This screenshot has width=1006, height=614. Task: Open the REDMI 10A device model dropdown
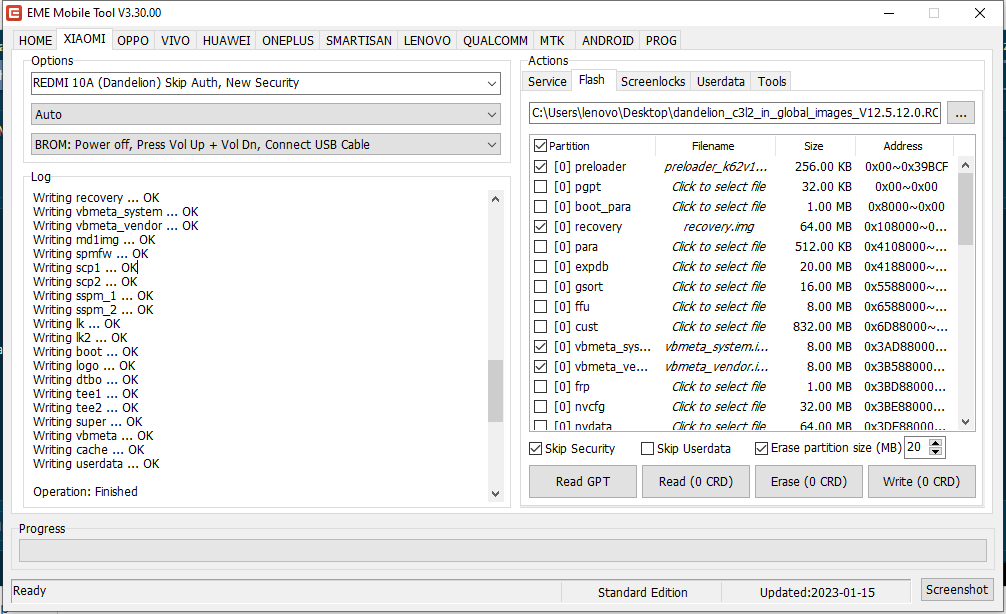tap(266, 83)
